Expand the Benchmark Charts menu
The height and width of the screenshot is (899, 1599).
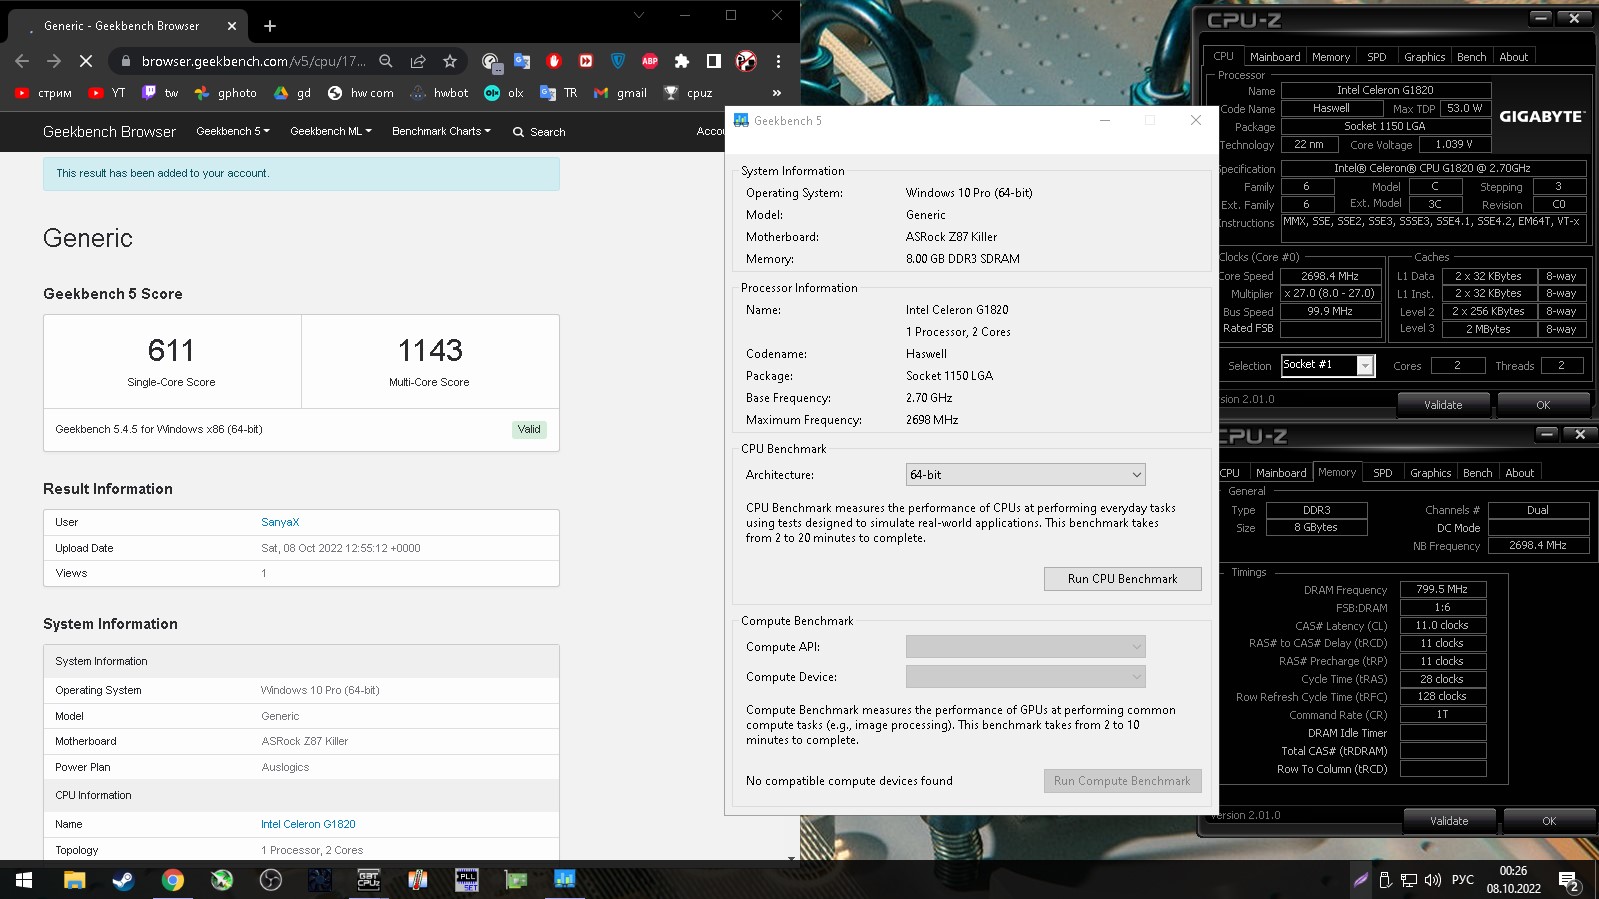(x=441, y=131)
